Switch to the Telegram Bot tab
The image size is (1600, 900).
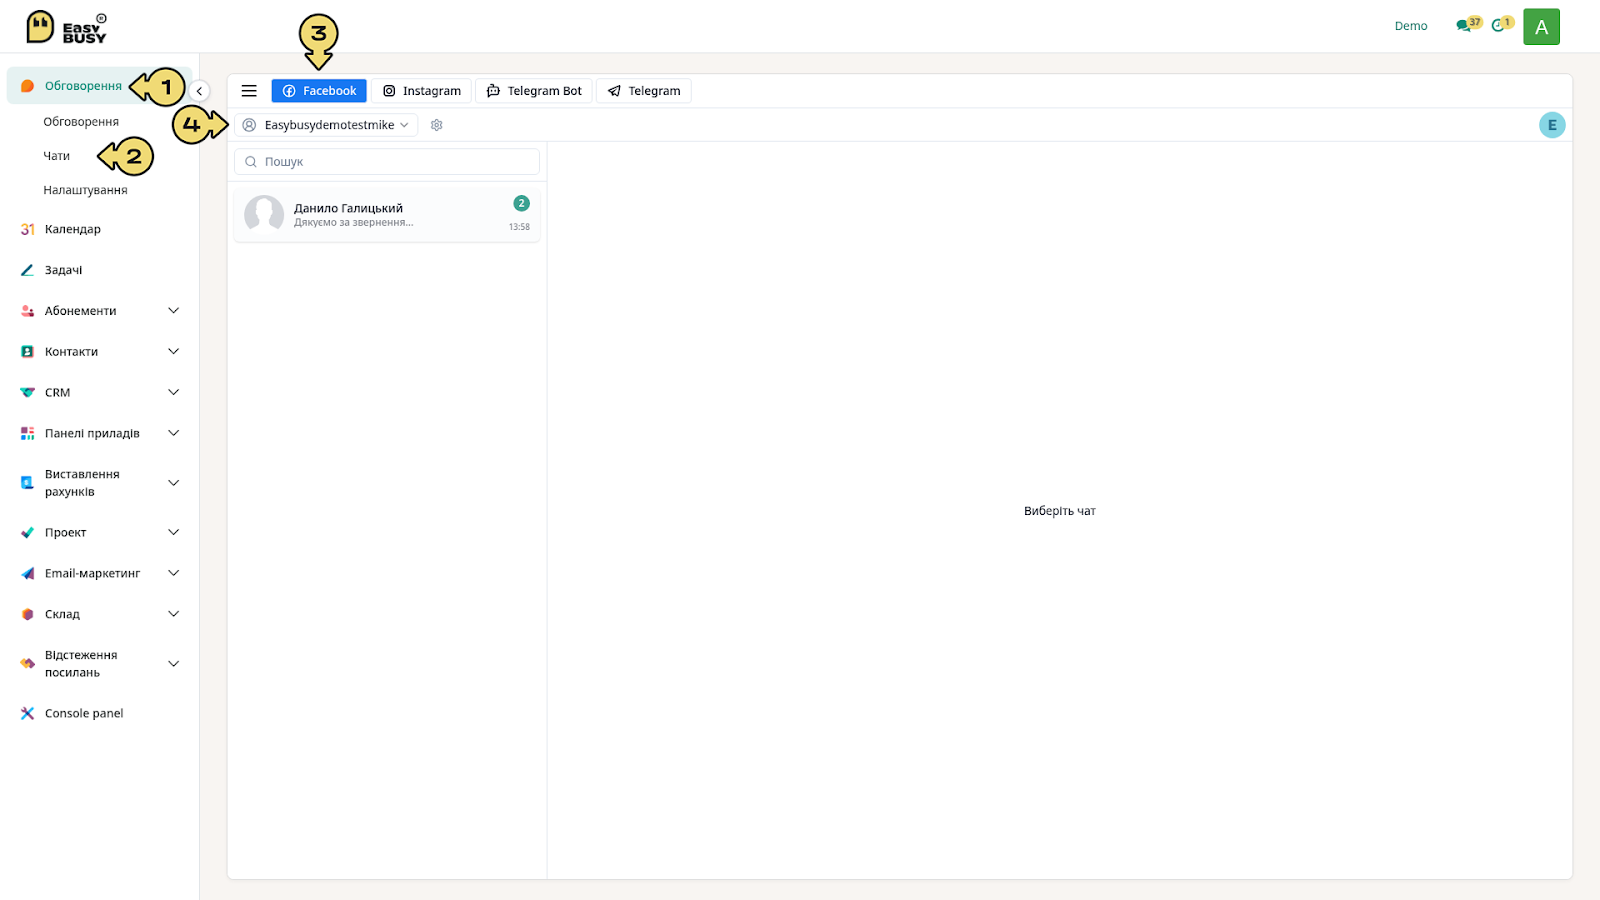click(x=534, y=91)
